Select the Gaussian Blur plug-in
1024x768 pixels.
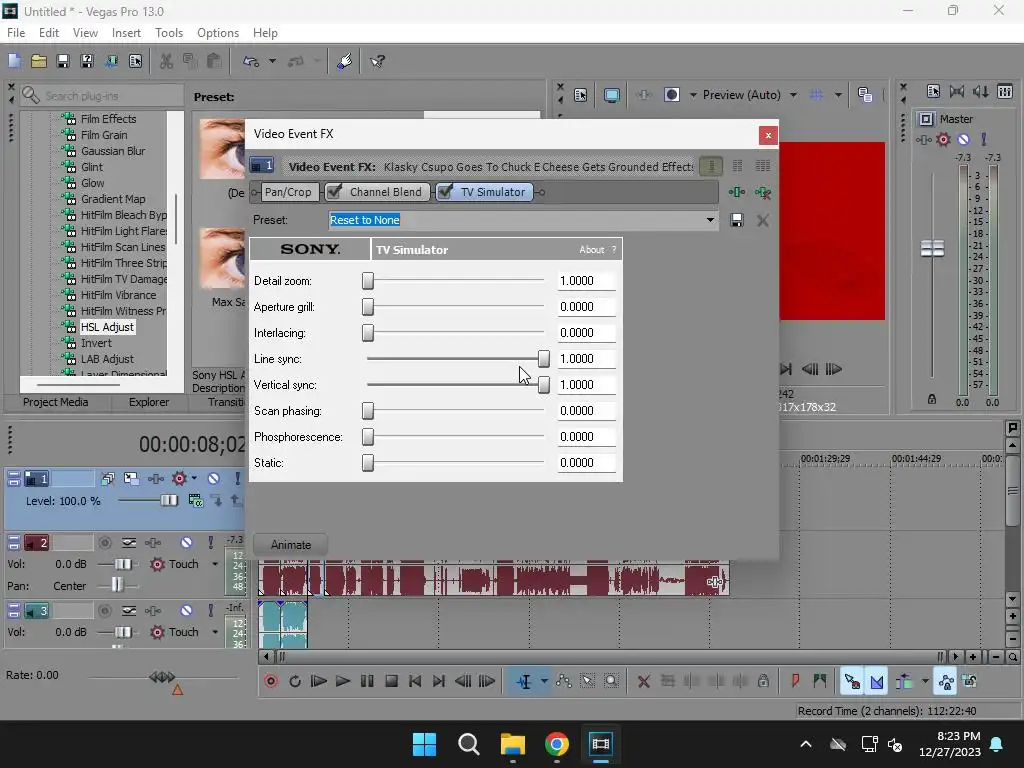click(113, 151)
